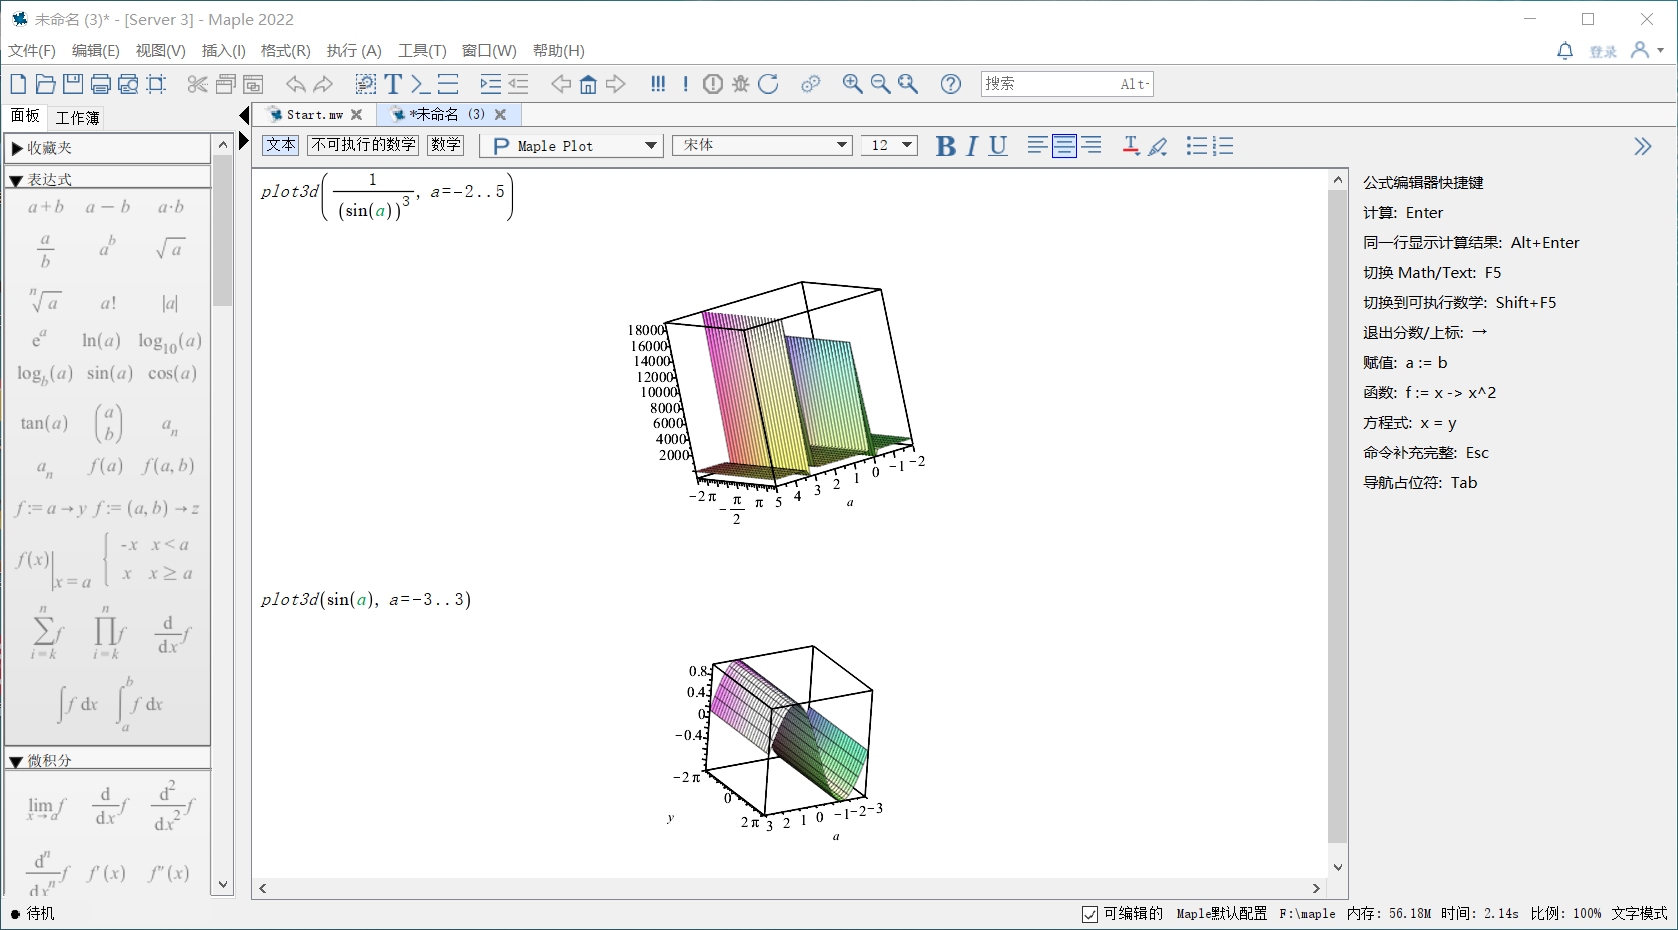
Task: Switch to the 工作簿 tab
Action: pos(77,118)
